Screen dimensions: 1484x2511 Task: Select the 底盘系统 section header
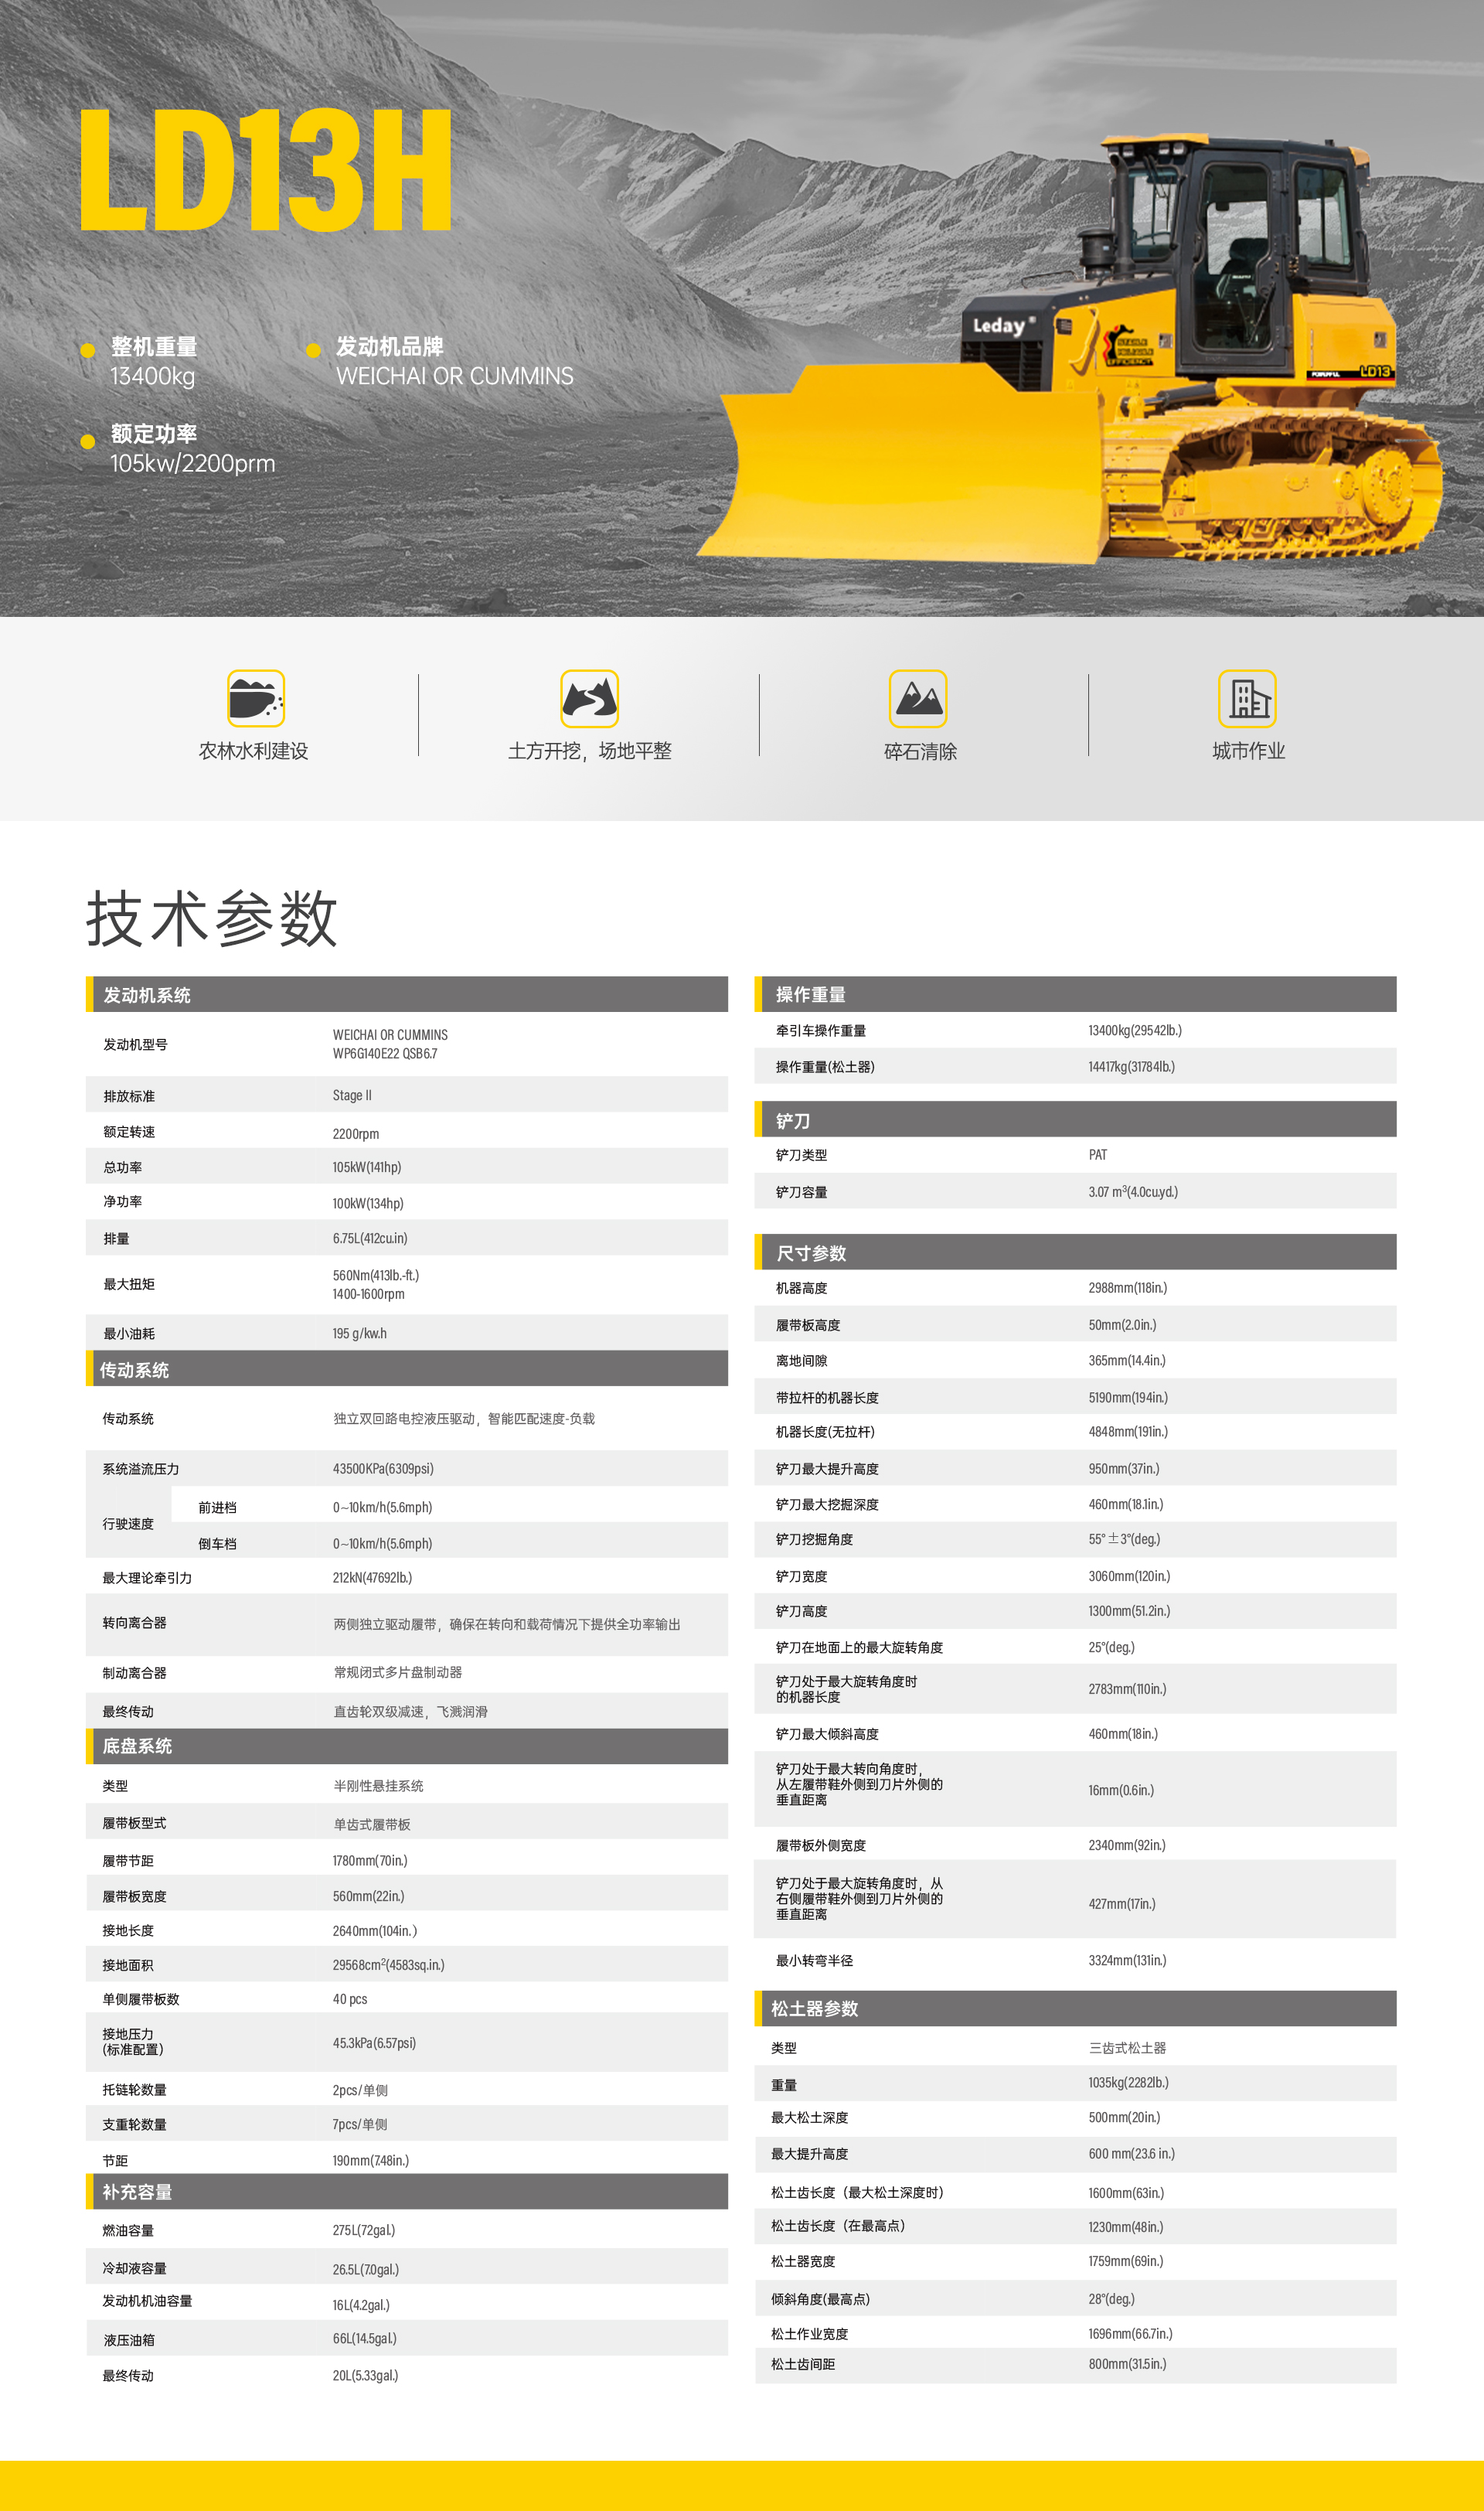[137, 1746]
